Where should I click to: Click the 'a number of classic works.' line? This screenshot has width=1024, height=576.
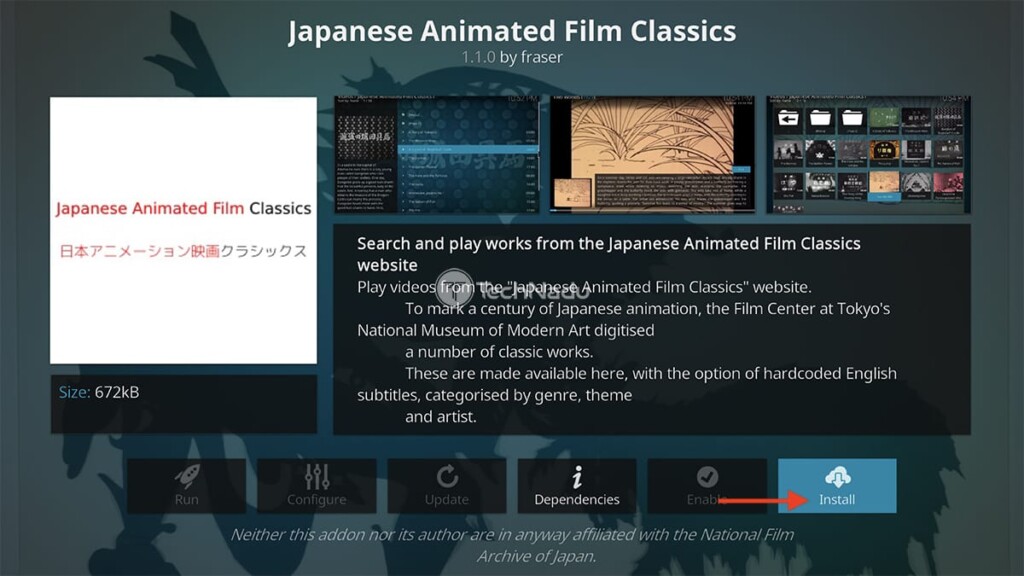(x=499, y=351)
